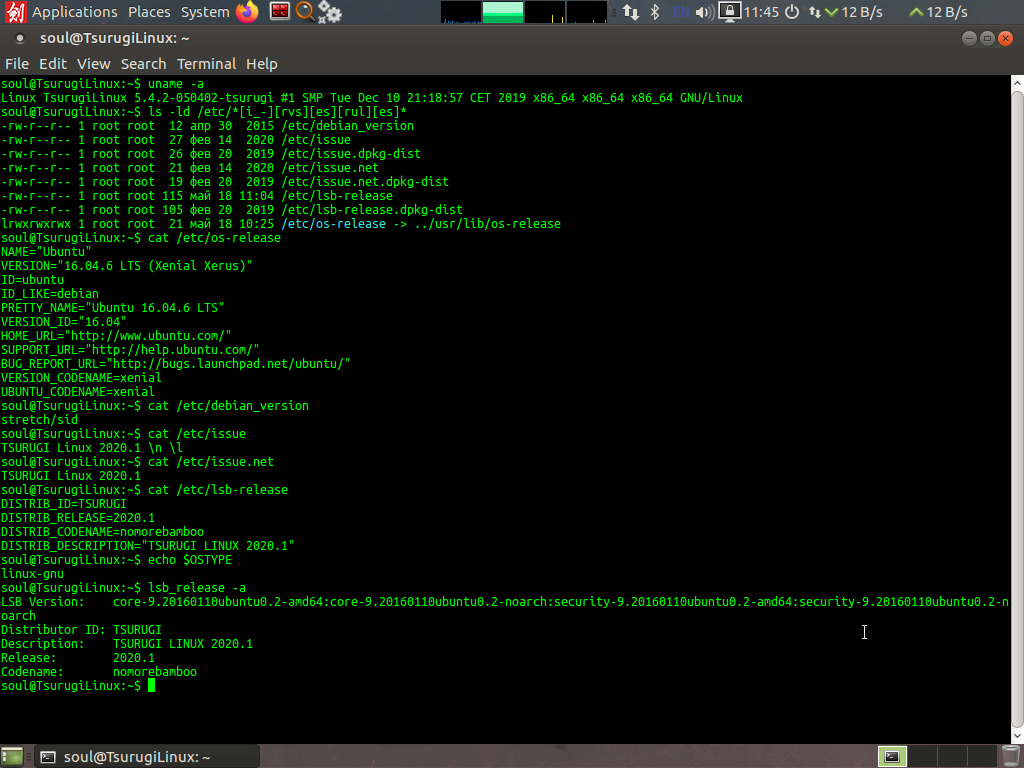Click the uname -a command line
Viewport: 1024px width, 768px height.
(103, 84)
